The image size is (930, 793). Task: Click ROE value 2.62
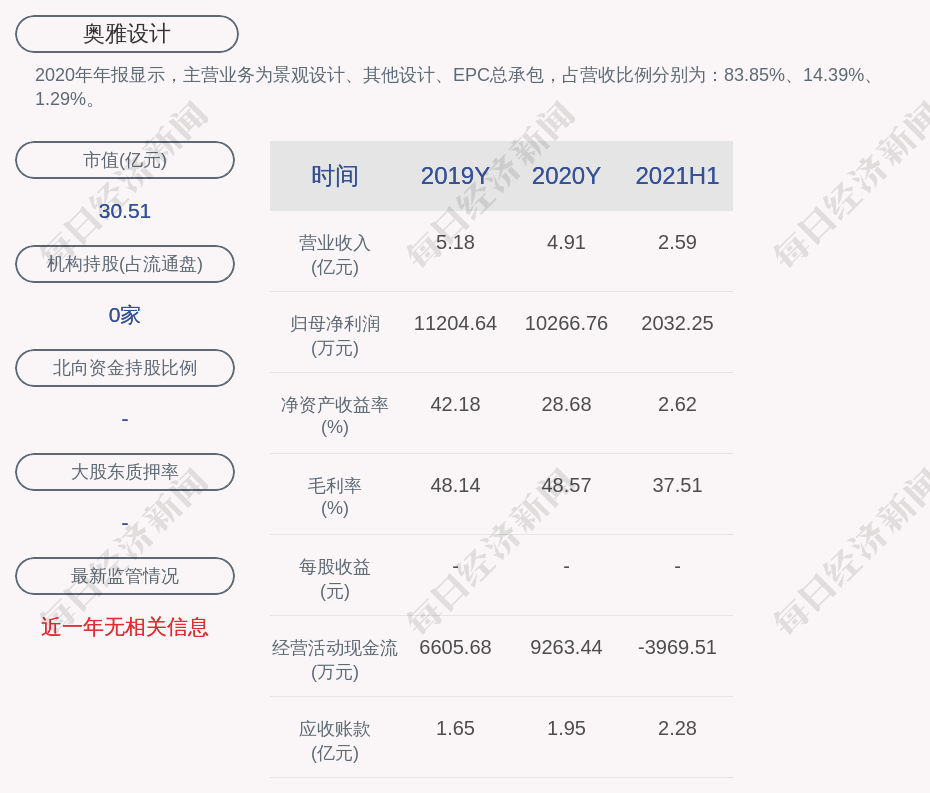click(677, 405)
